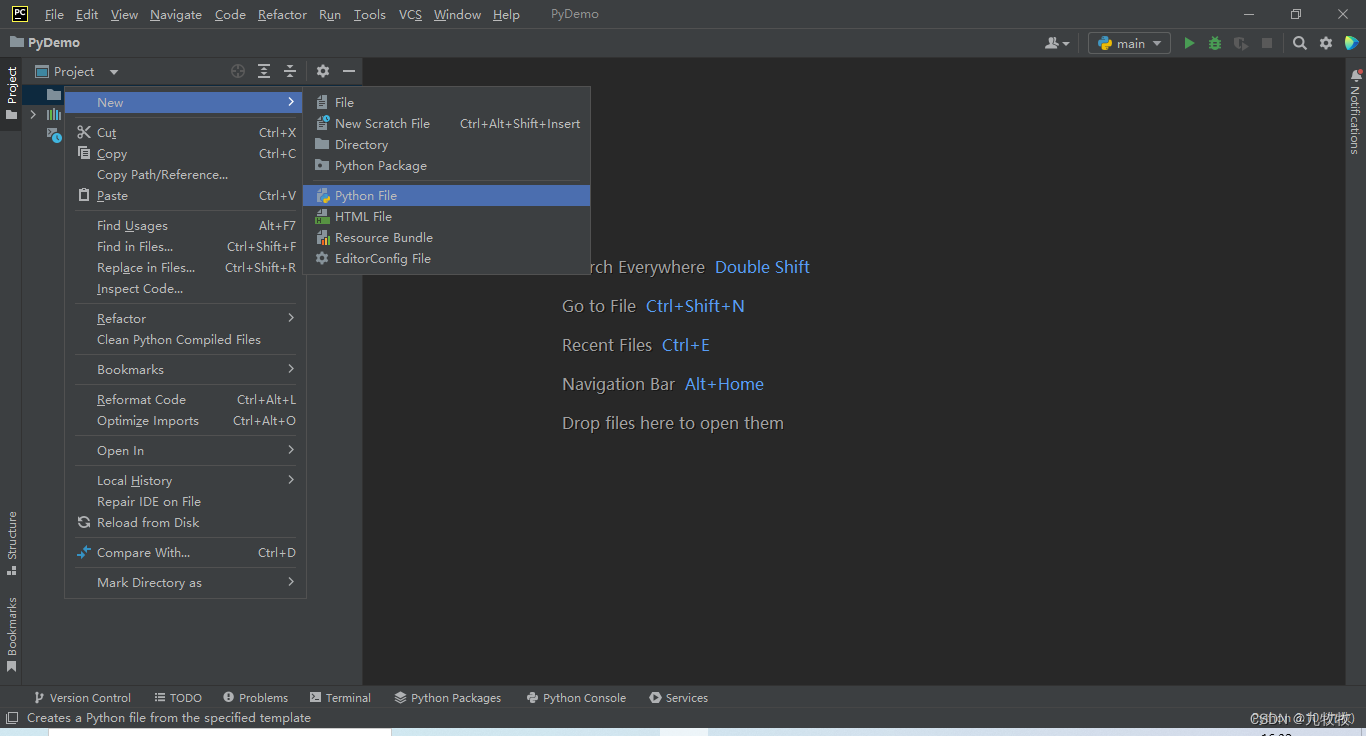1366x736 pixels.
Task: Select Copy Path/Reference option
Action: pos(185,174)
